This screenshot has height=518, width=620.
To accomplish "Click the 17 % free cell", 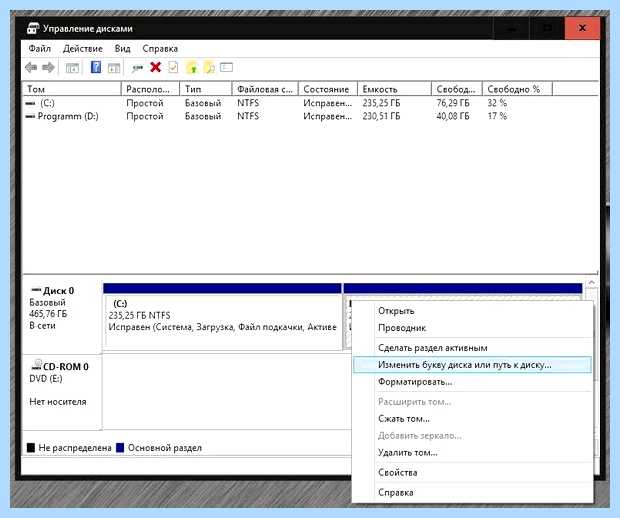I will coord(497,116).
